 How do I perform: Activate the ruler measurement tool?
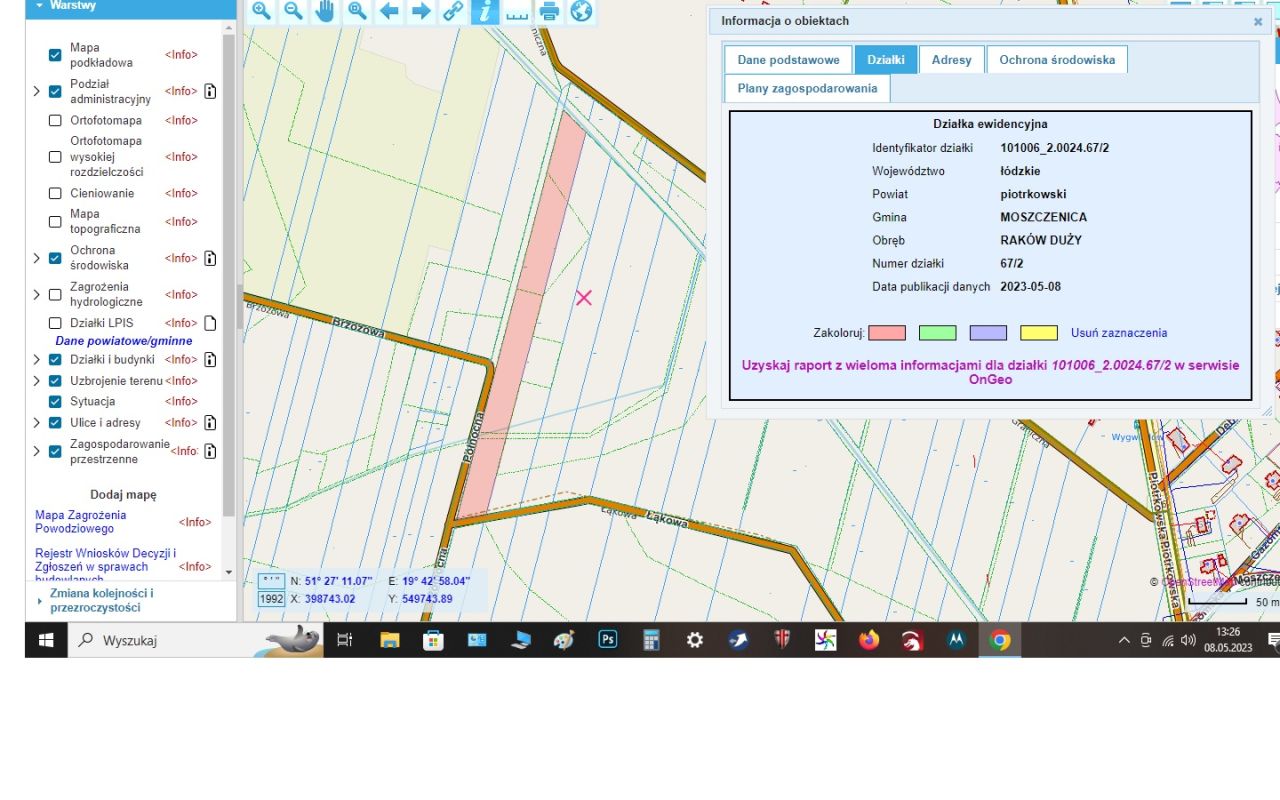517,11
